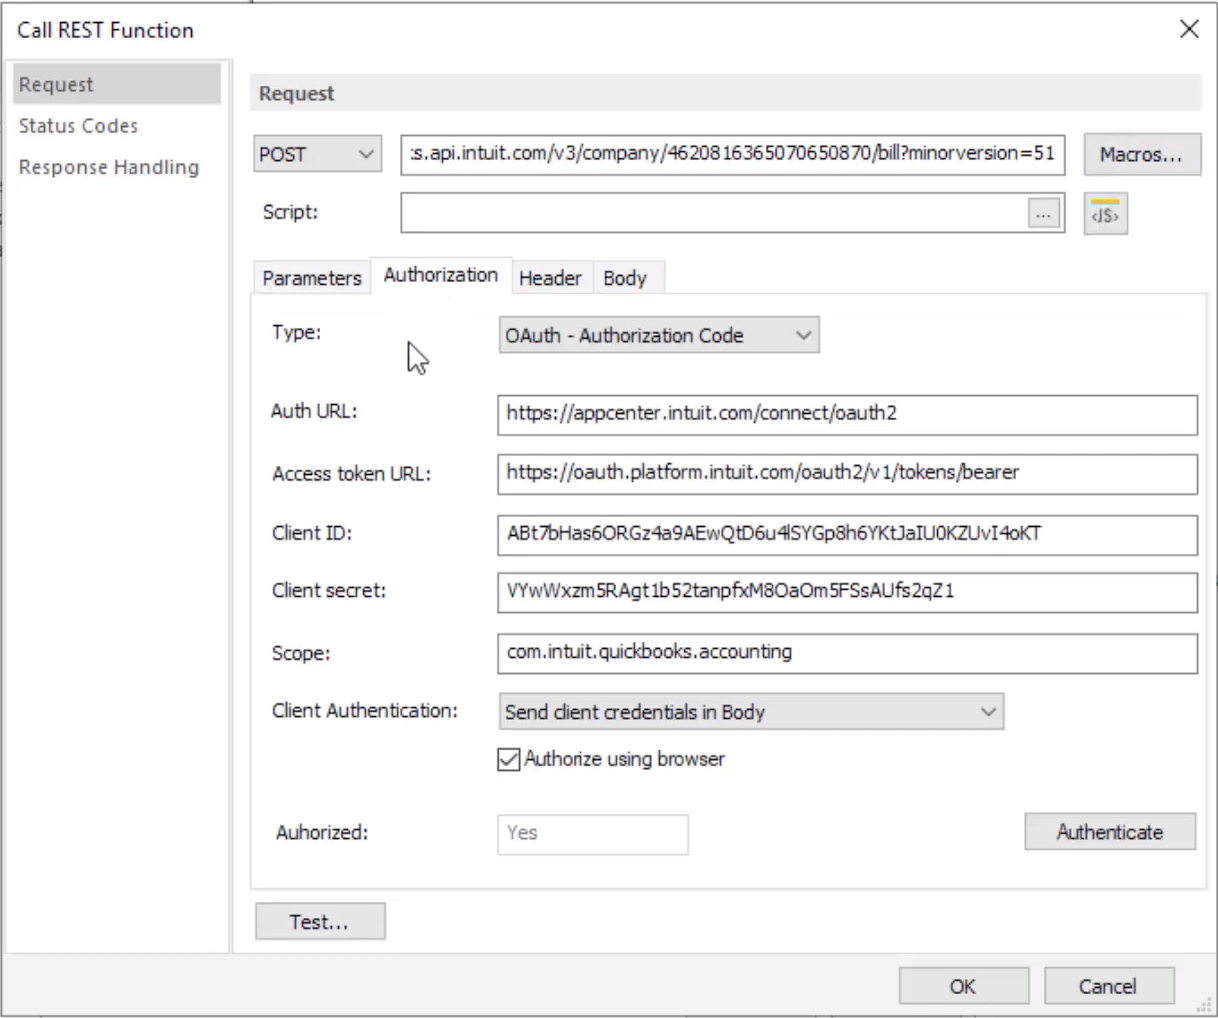Open the JavaScript script editor icon

click(1104, 213)
